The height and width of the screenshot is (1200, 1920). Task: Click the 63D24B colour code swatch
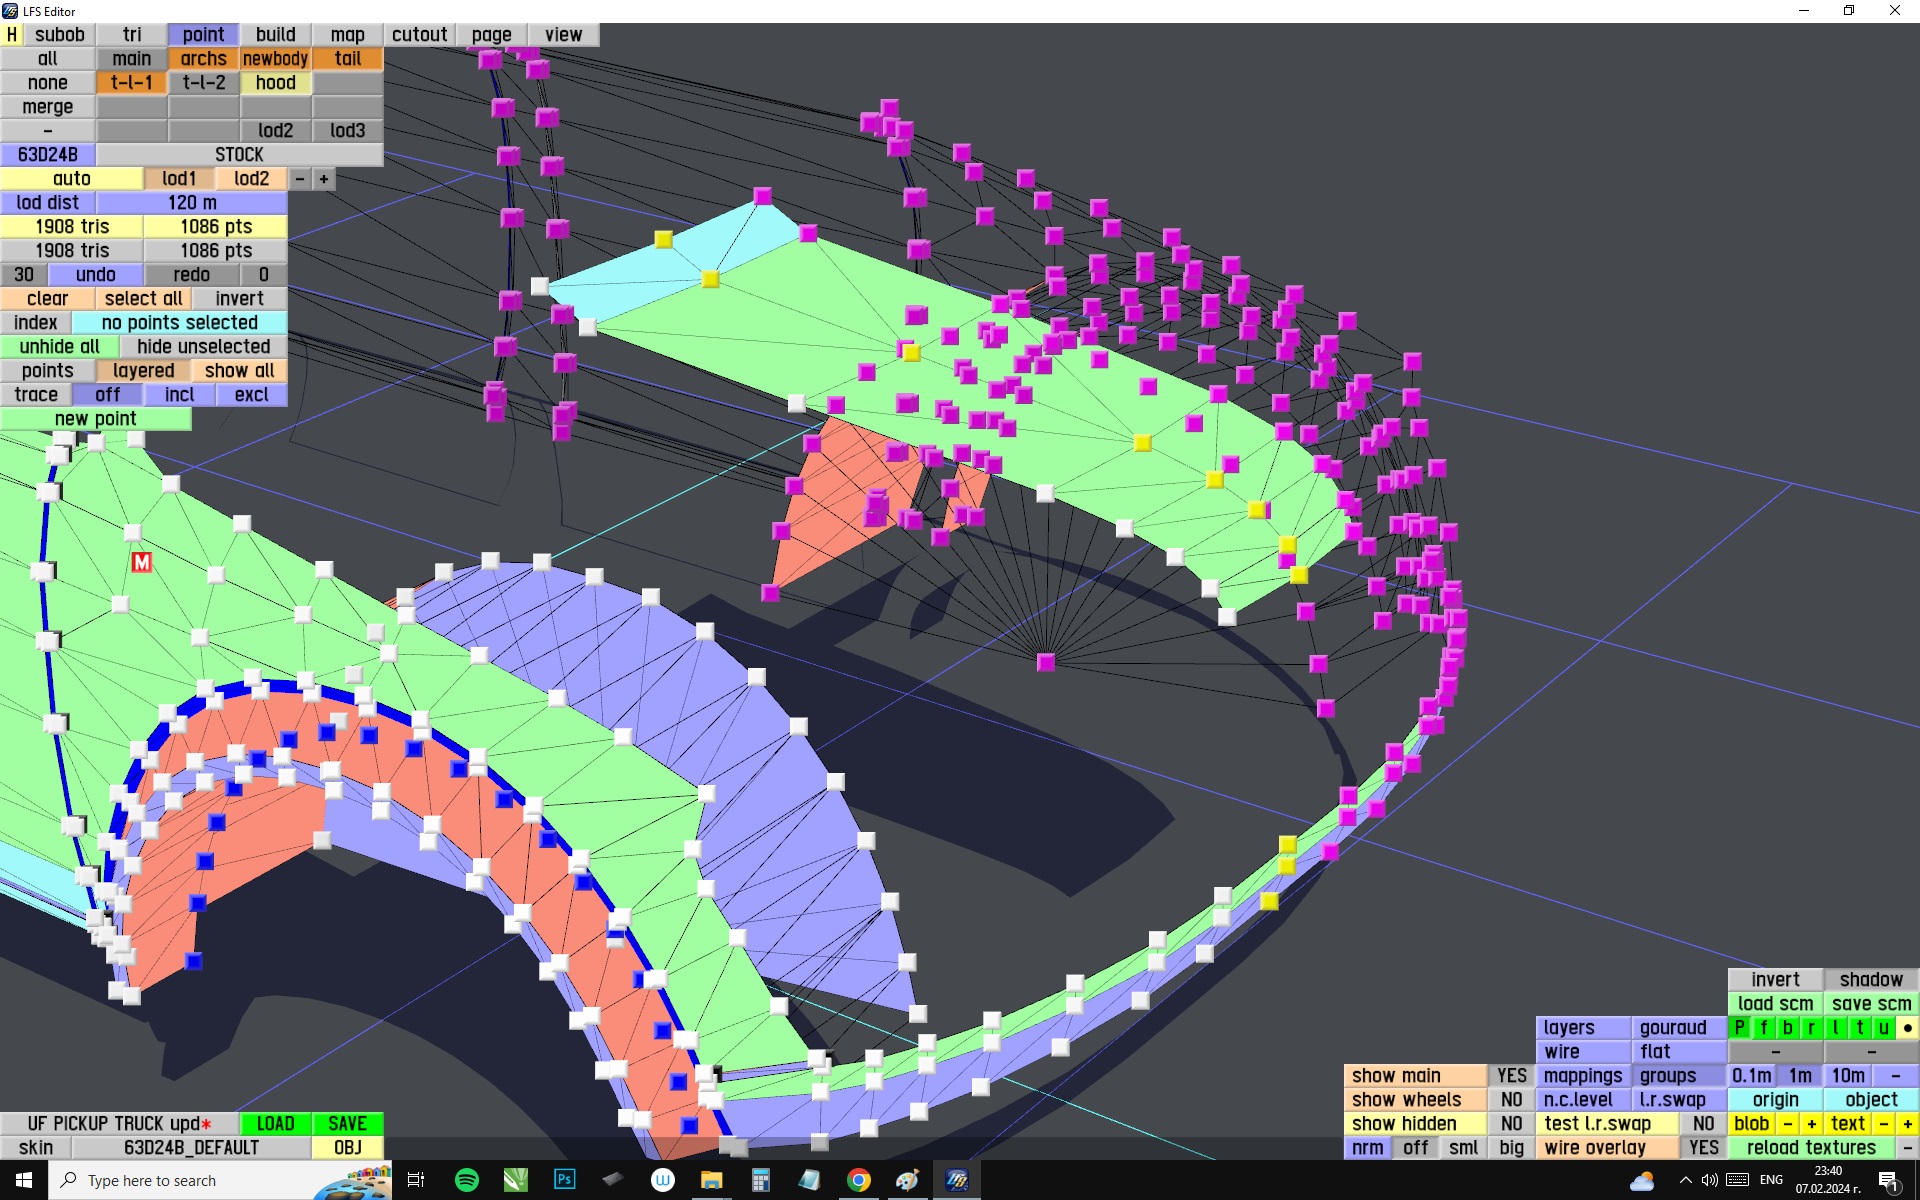(x=48, y=154)
